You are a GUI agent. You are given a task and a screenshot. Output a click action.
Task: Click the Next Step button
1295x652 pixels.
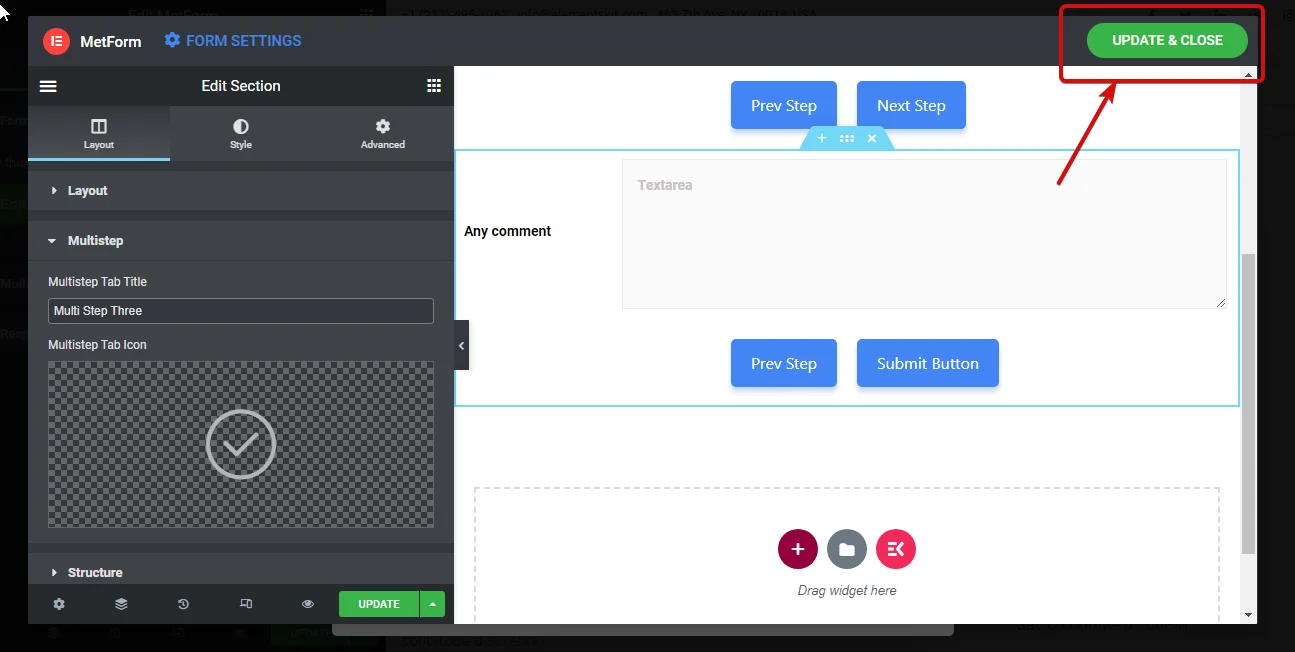click(911, 105)
